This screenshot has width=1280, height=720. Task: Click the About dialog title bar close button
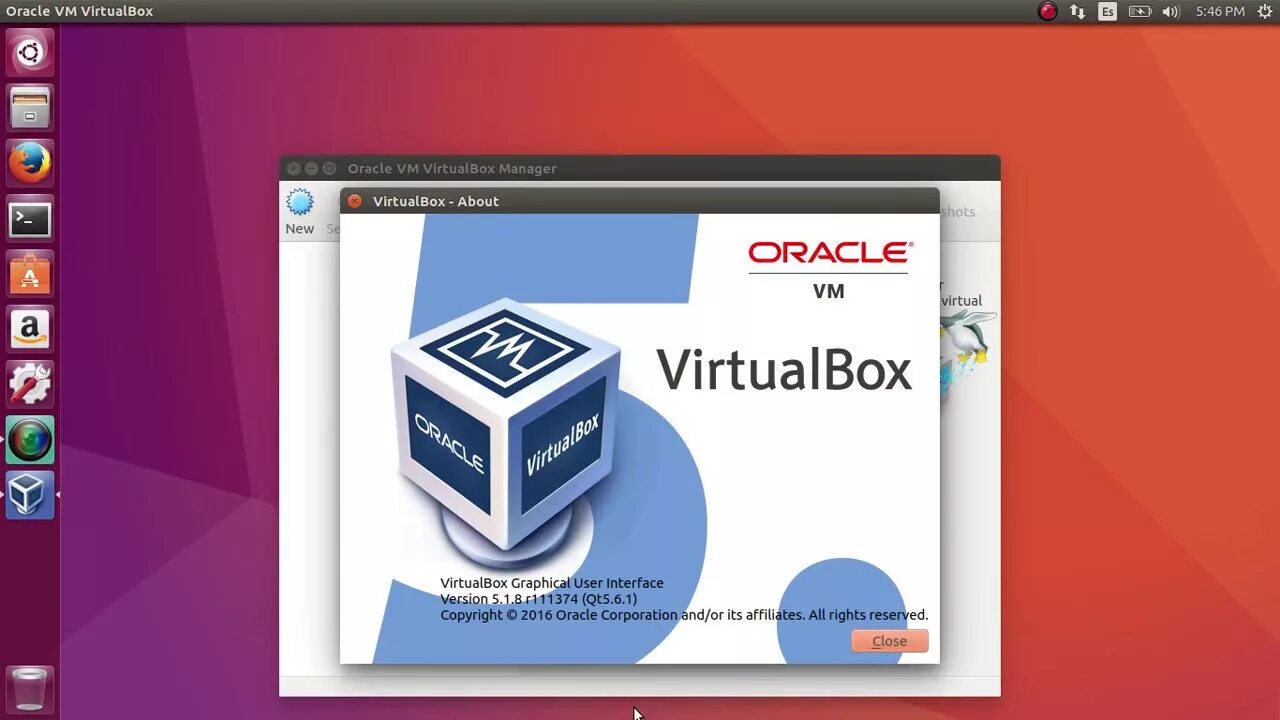point(354,201)
